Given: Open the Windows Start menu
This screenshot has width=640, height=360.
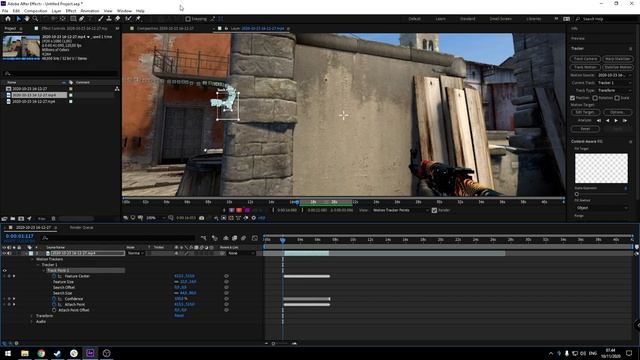Looking at the screenshot, I should click(8, 353).
